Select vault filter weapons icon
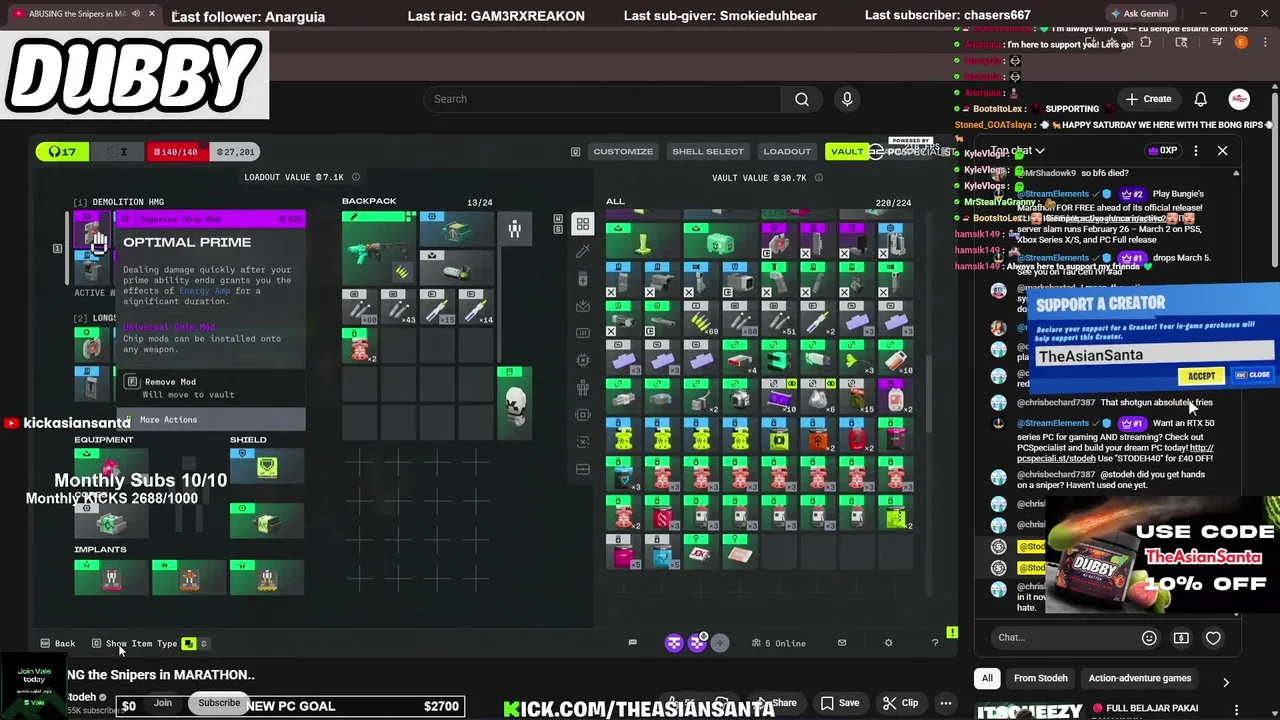This screenshot has height=720, width=1280. pos(583,252)
